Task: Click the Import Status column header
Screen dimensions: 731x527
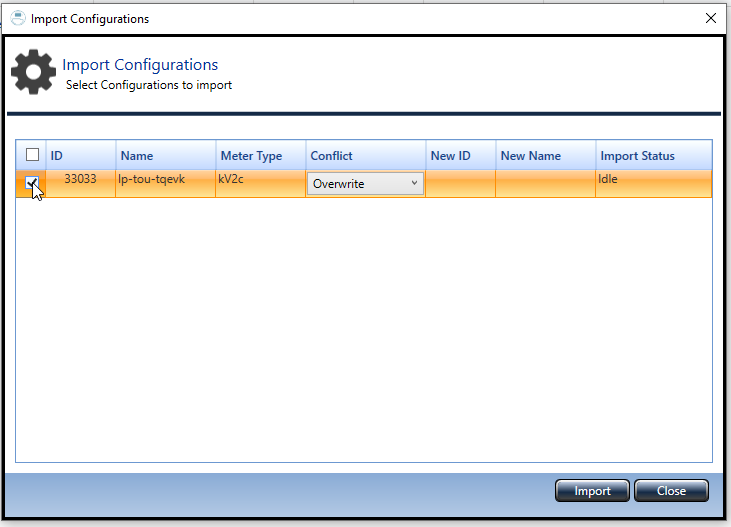Action: point(653,156)
